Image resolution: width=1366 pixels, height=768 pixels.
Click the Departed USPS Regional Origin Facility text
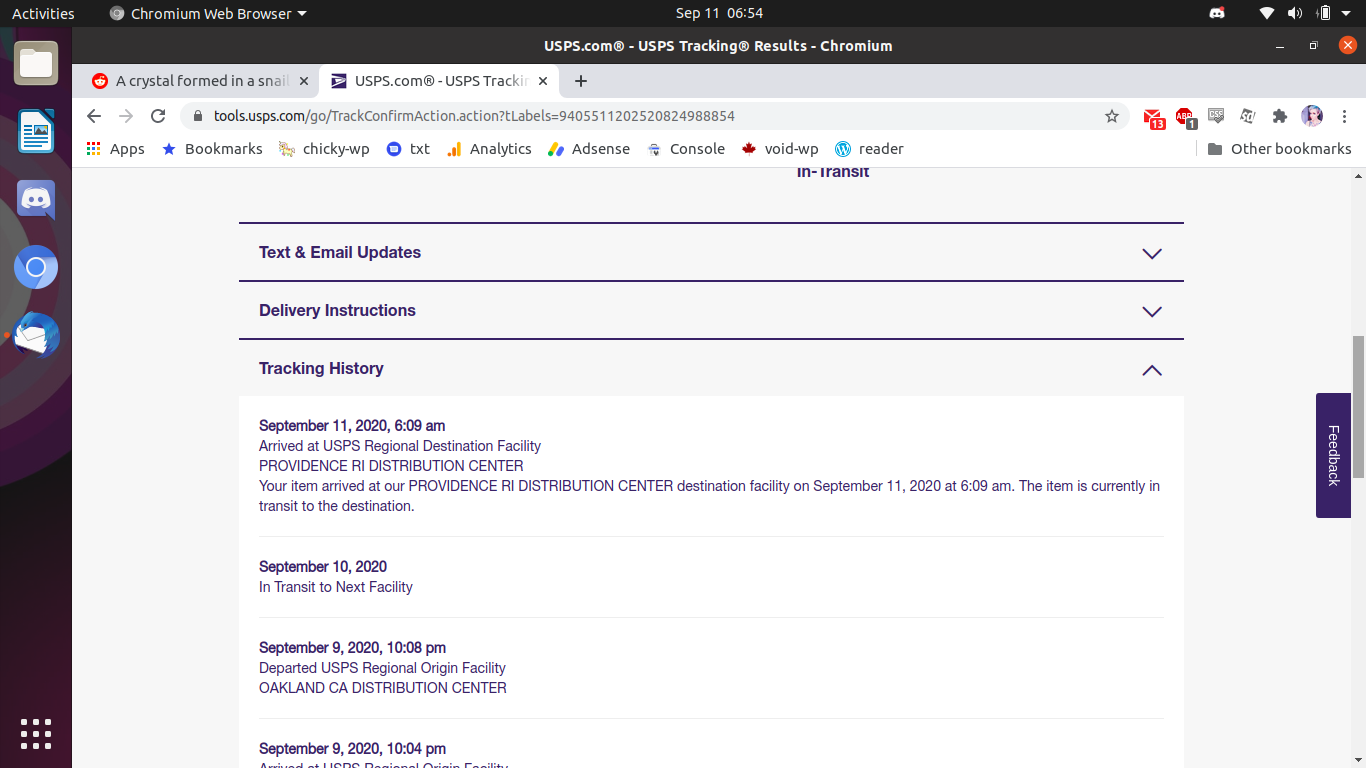tap(382, 668)
